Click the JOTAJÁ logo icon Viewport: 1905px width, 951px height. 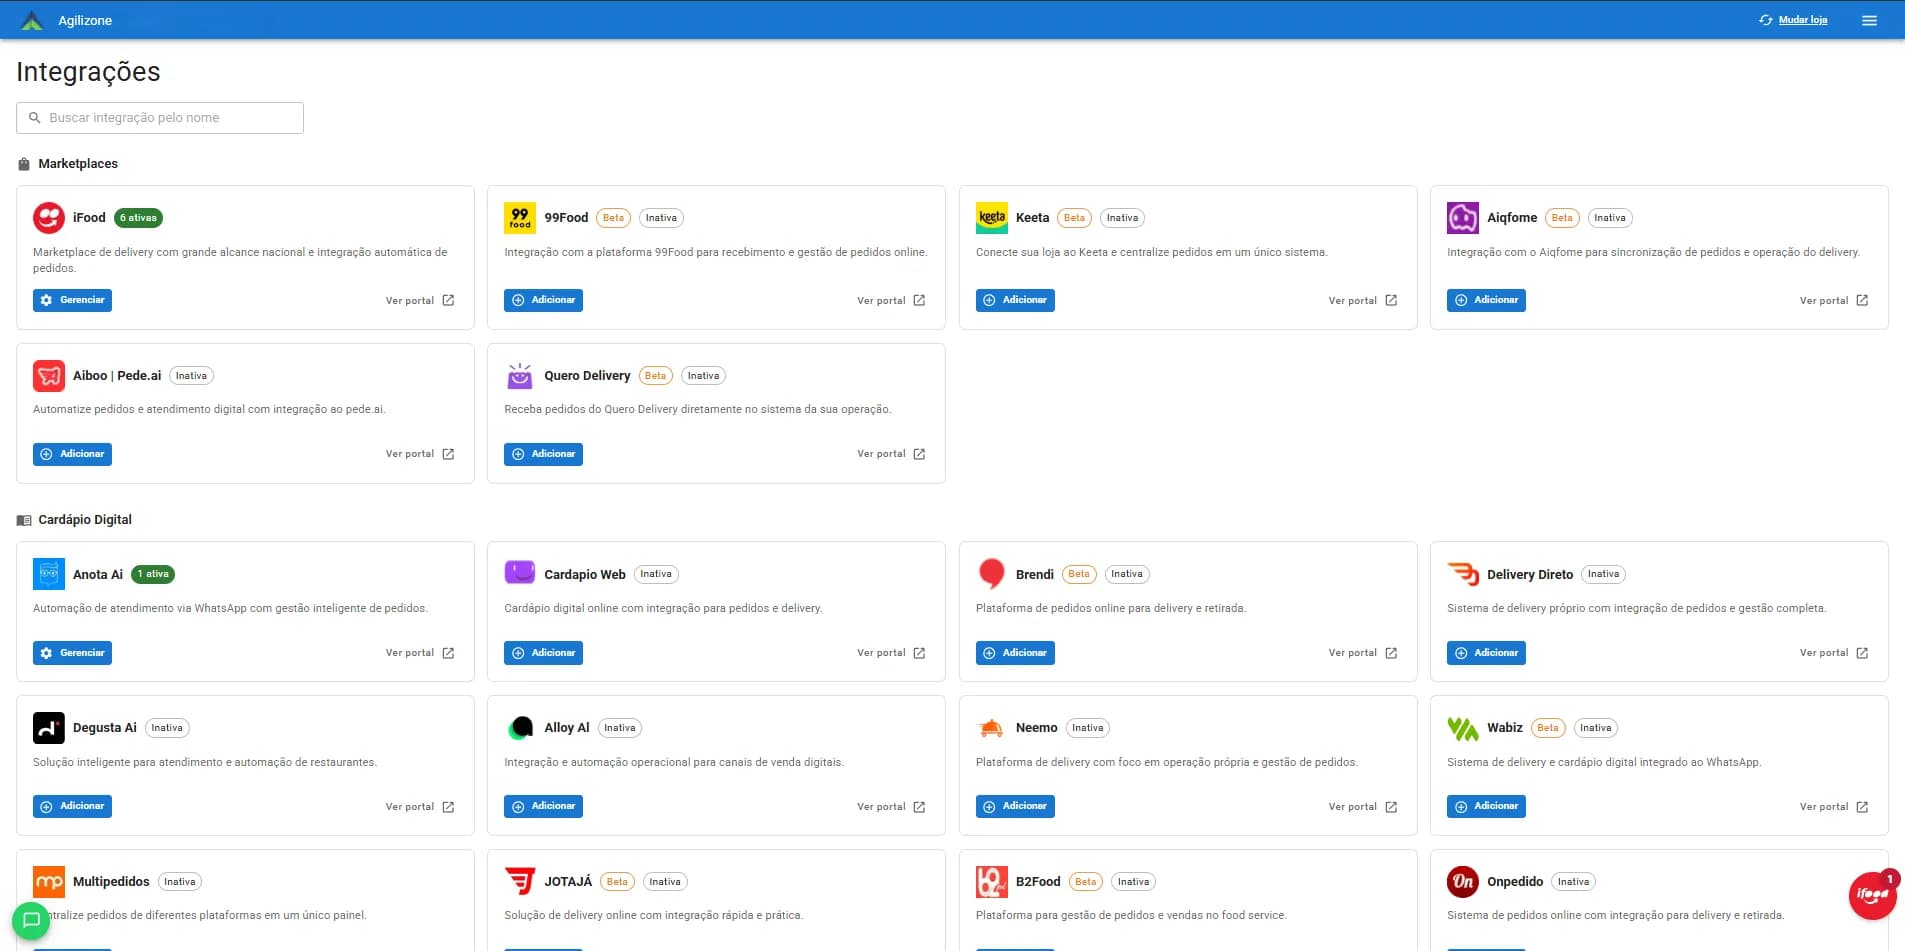coord(520,881)
